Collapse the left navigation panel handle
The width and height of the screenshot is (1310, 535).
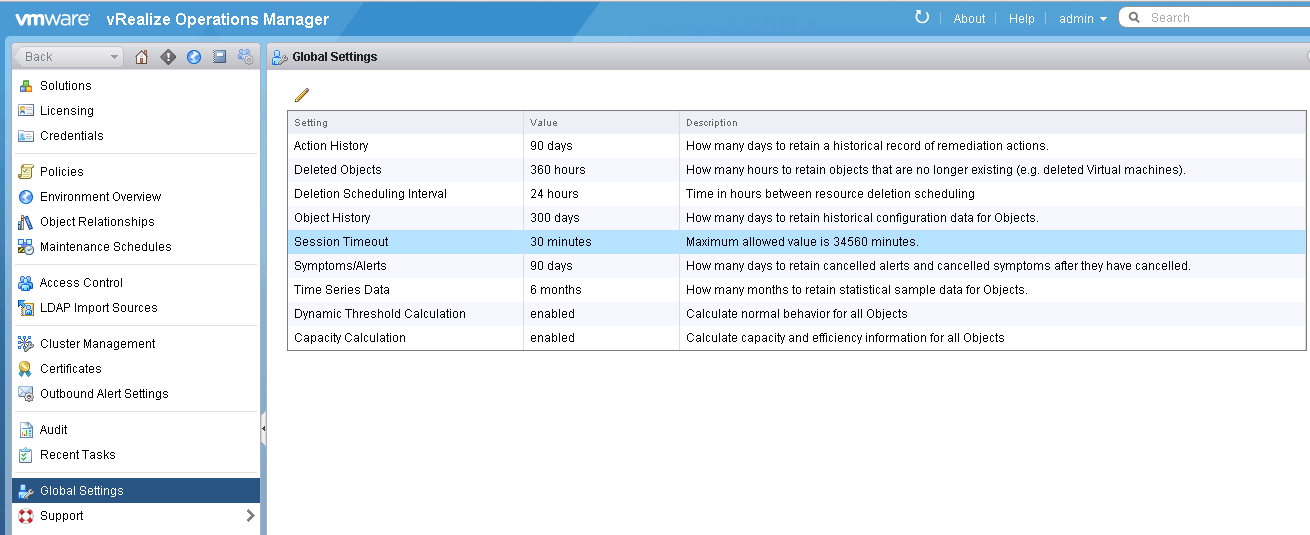coord(263,429)
